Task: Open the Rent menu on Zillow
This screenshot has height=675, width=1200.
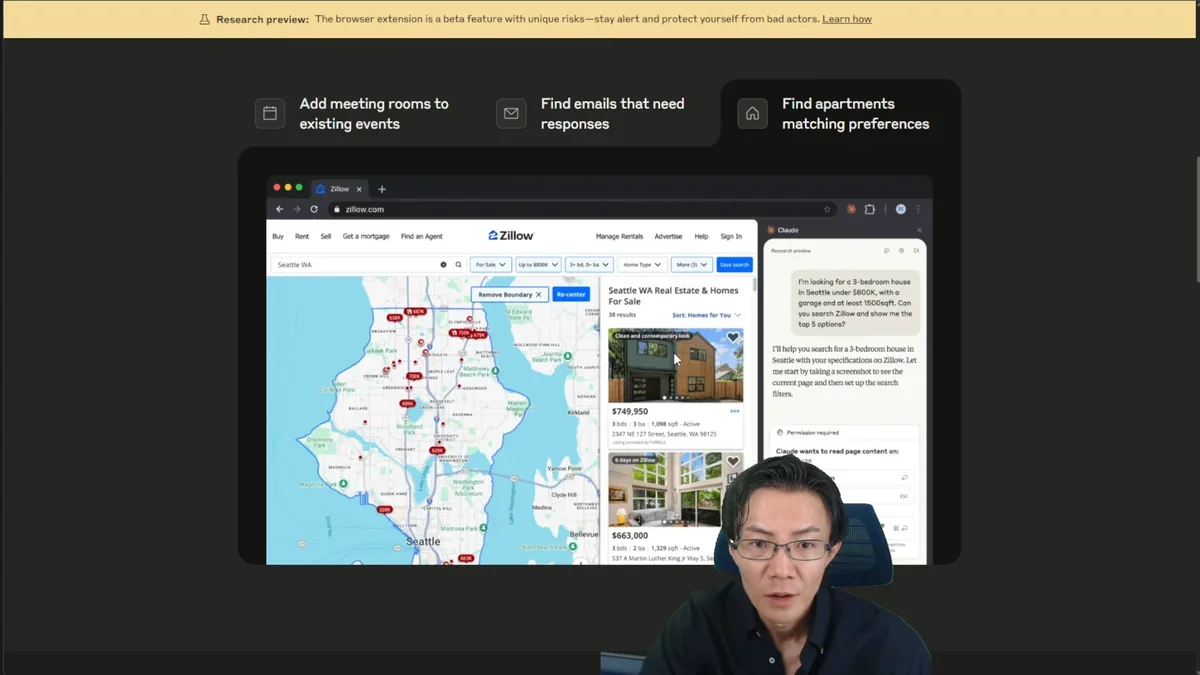Action: click(302, 237)
